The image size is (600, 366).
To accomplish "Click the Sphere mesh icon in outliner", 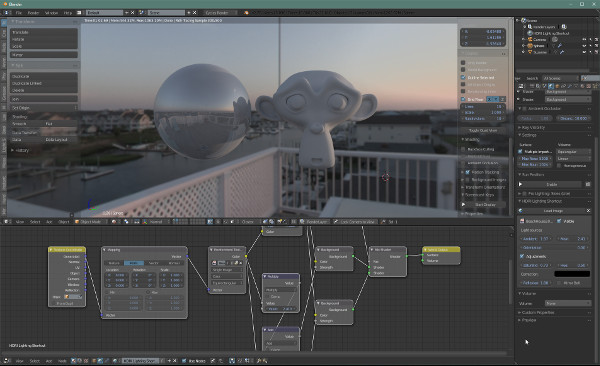I will [530, 46].
